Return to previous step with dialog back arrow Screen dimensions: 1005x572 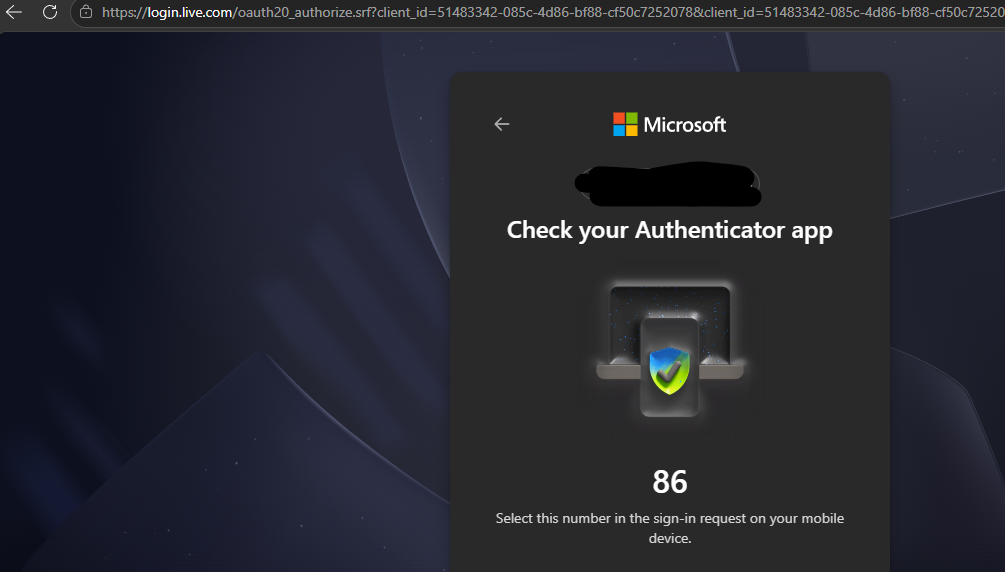point(502,124)
